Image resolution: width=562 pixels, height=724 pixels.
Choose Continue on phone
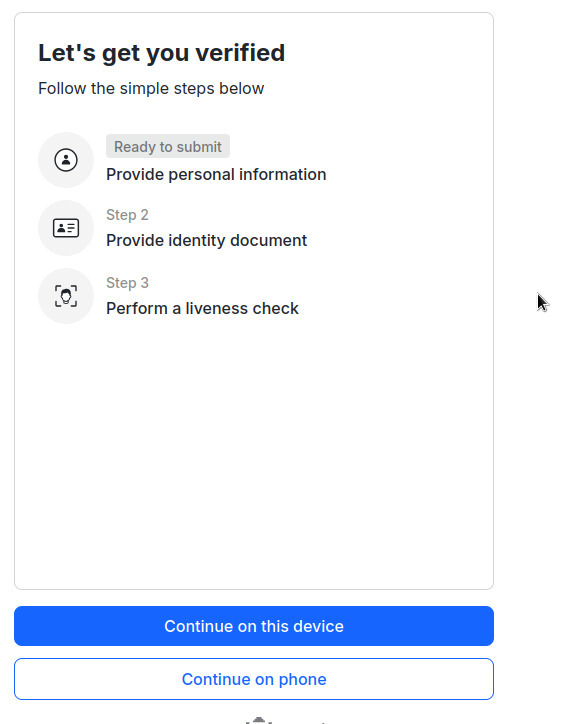(x=254, y=679)
